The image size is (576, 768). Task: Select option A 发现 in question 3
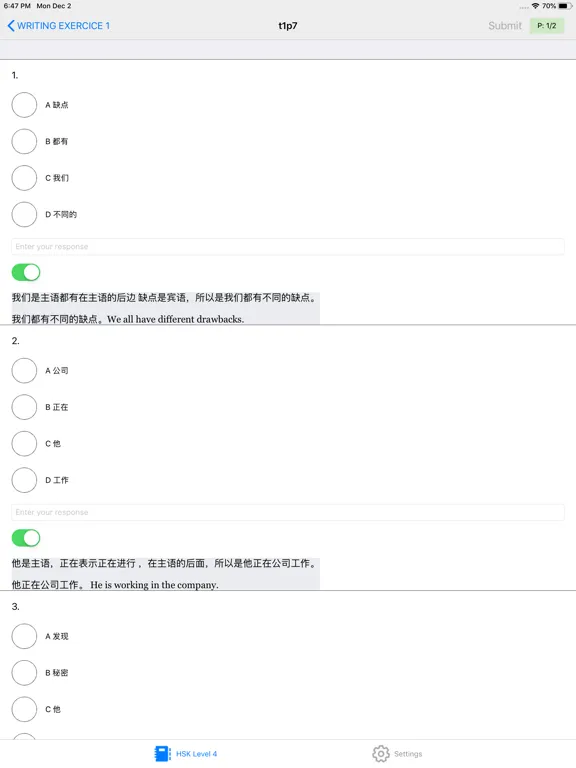tap(24, 636)
